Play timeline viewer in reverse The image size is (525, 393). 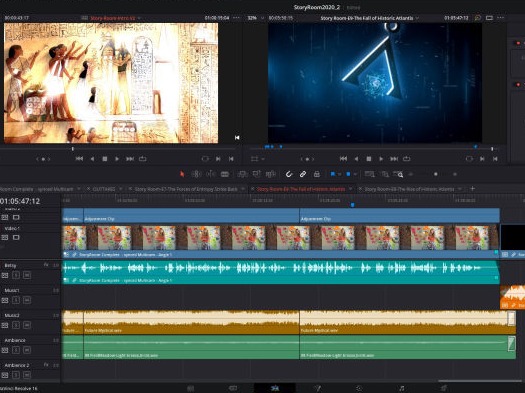356,159
